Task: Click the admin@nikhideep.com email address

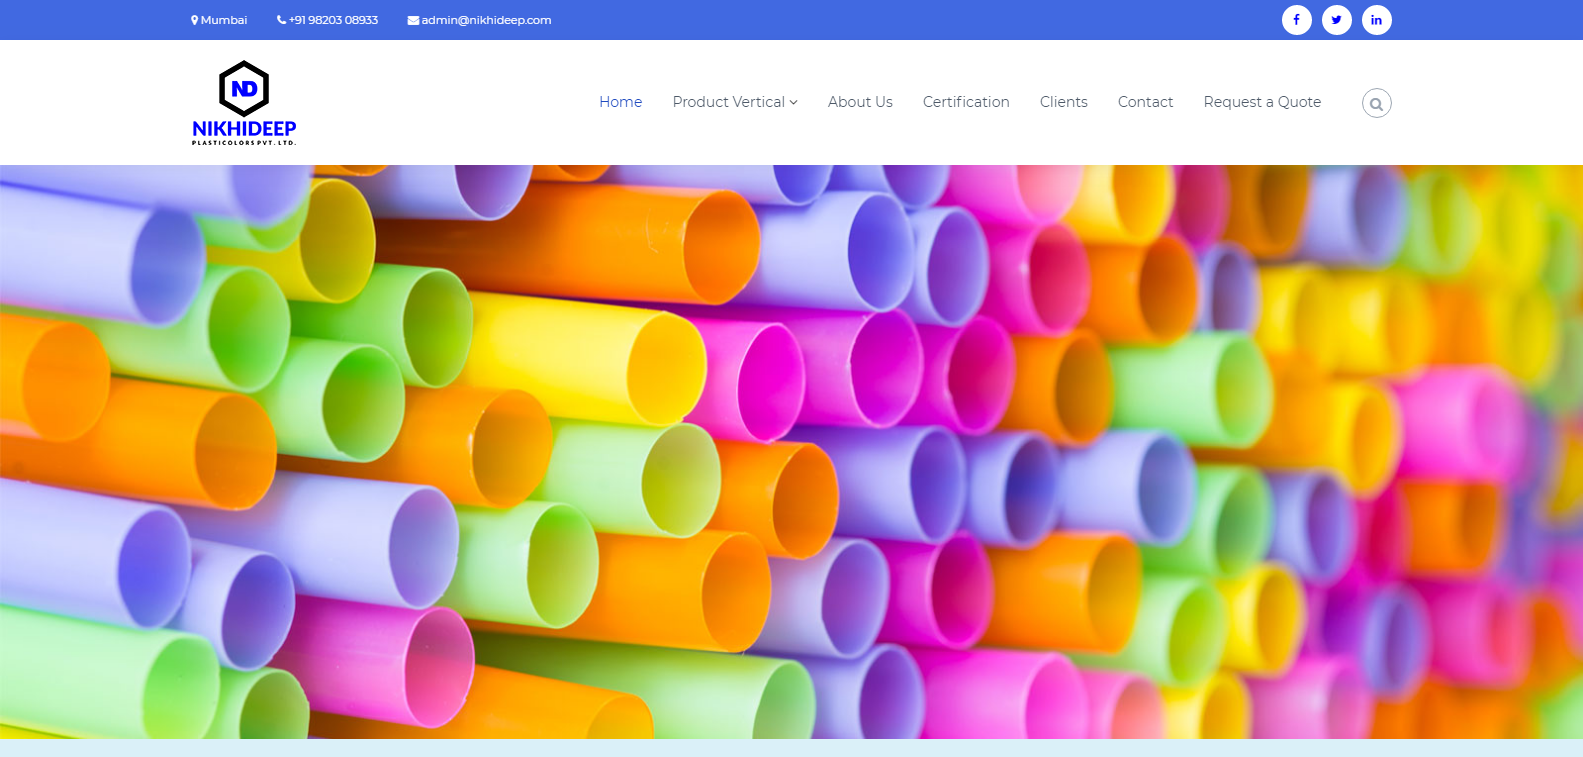Action: [x=486, y=20]
